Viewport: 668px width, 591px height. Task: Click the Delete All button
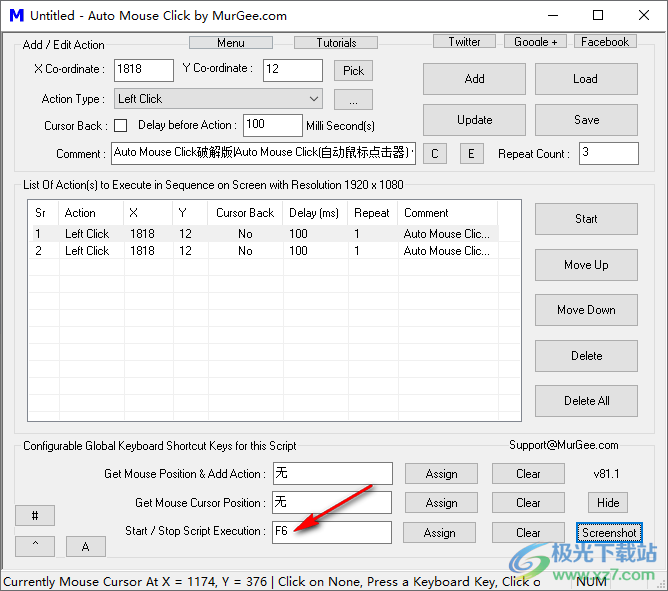(586, 401)
